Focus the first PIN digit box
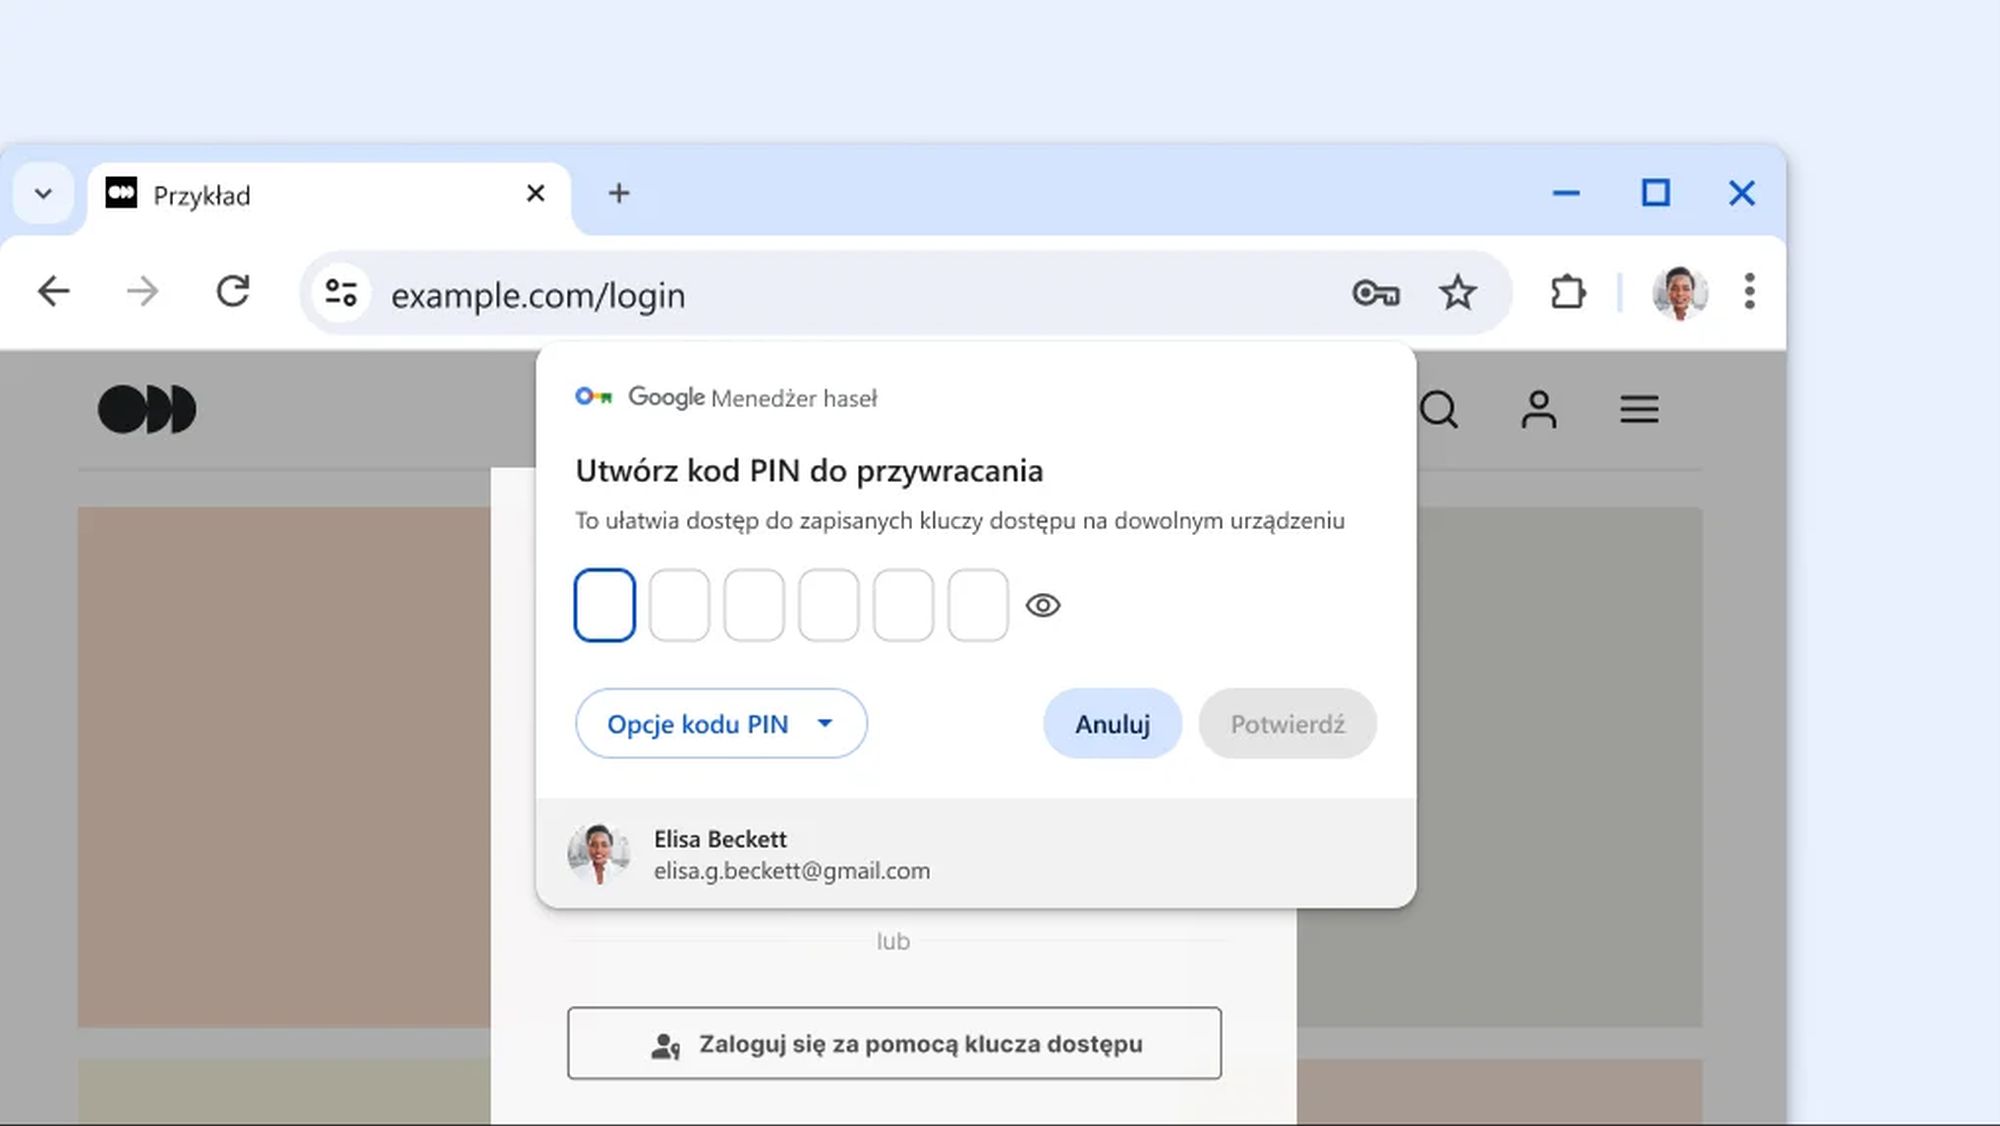 605,605
